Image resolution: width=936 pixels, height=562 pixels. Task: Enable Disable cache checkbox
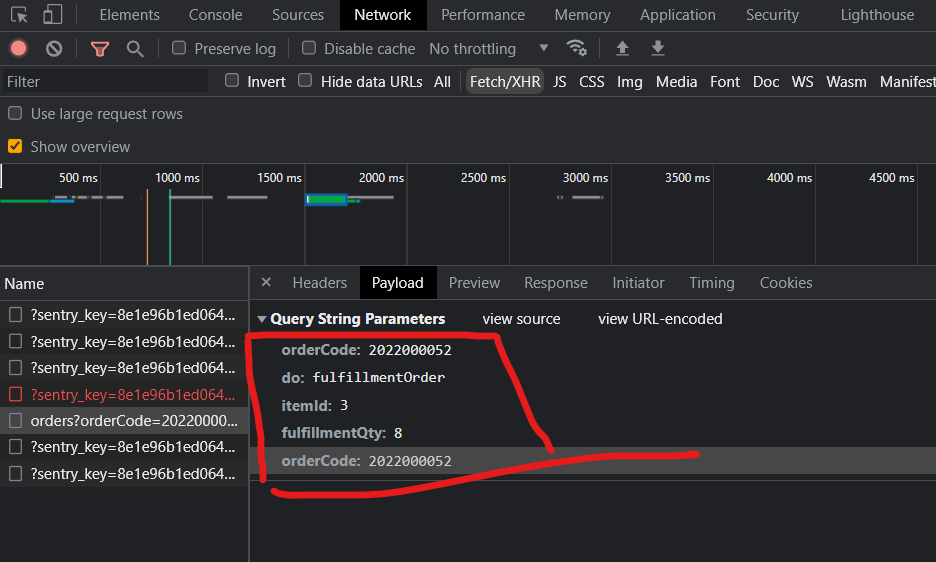point(309,48)
